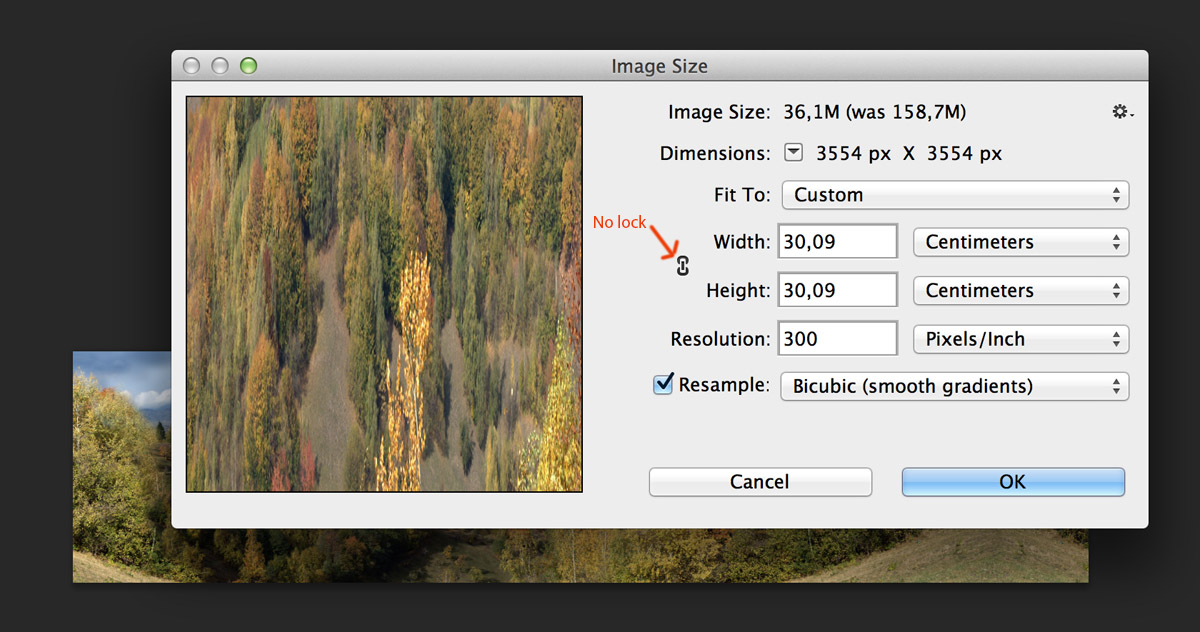The height and width of the screenshot is (632, 1200).
Task: Enable or disable the Resample checkbox
Action: point(663,385)
